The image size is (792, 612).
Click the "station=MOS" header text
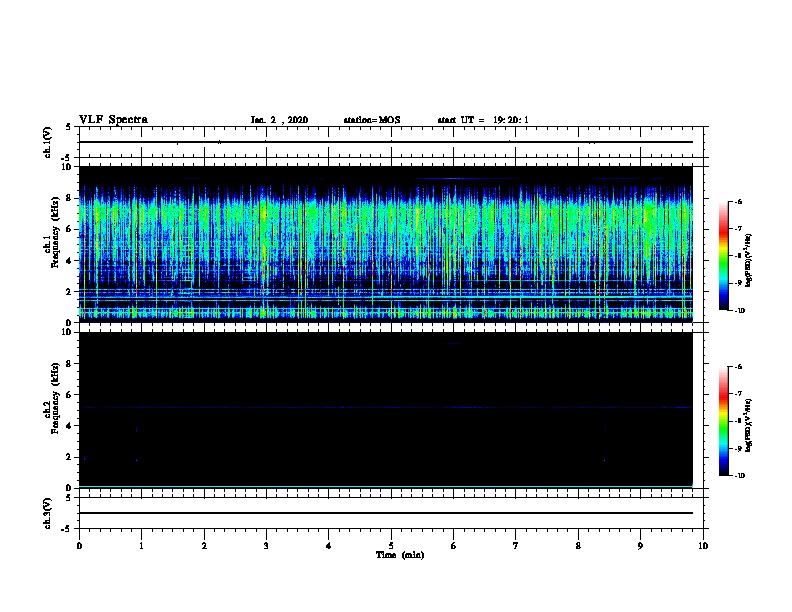coord(372,120)
